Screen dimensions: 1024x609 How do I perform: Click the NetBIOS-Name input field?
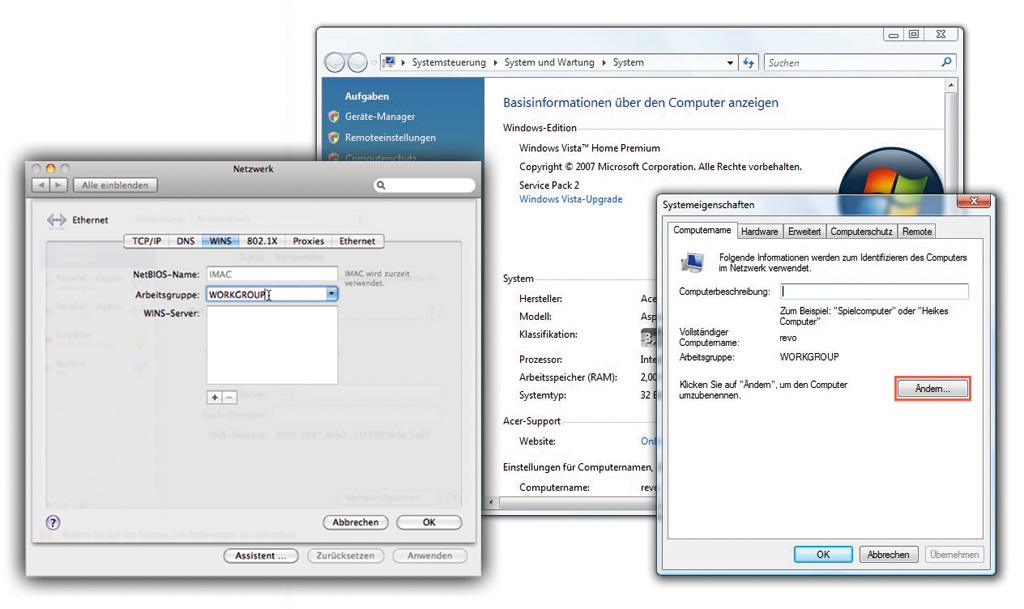coord(272,274)
